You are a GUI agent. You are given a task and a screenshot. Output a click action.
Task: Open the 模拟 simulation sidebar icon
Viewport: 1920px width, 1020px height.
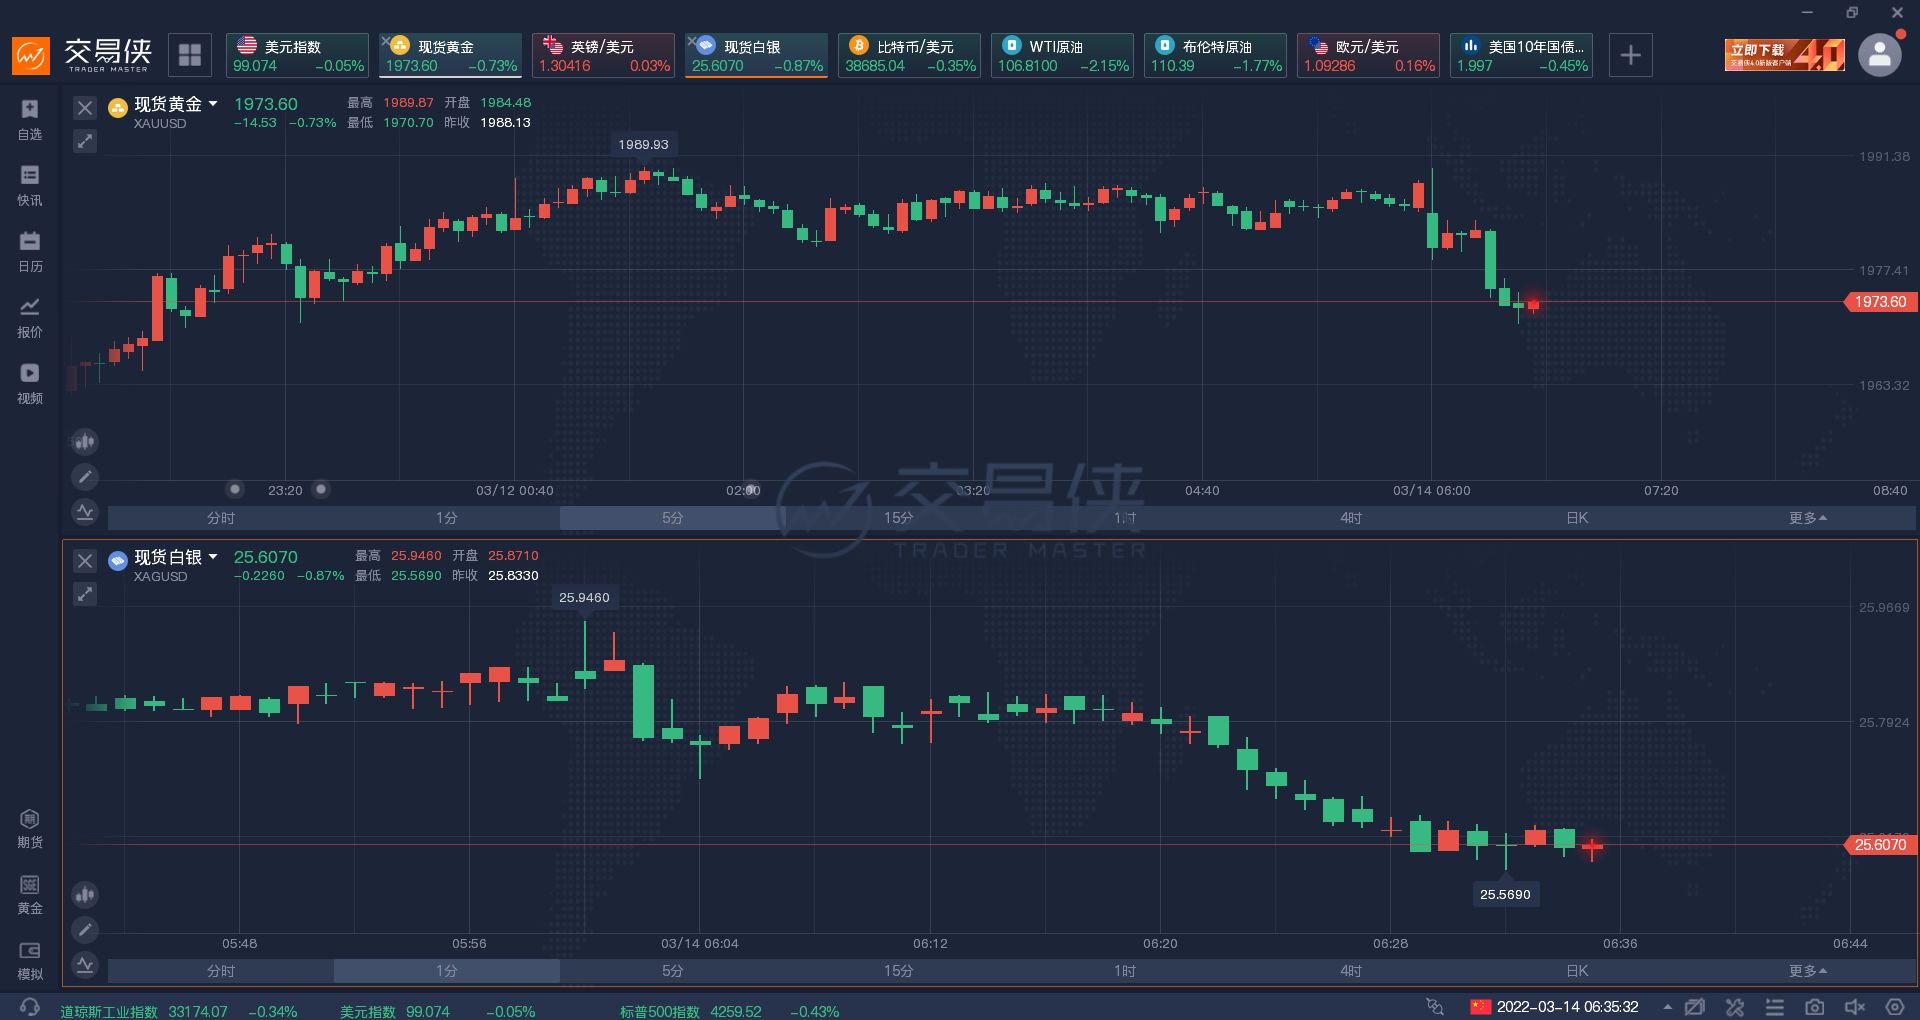pyautogui.click(x=30, y=960)
